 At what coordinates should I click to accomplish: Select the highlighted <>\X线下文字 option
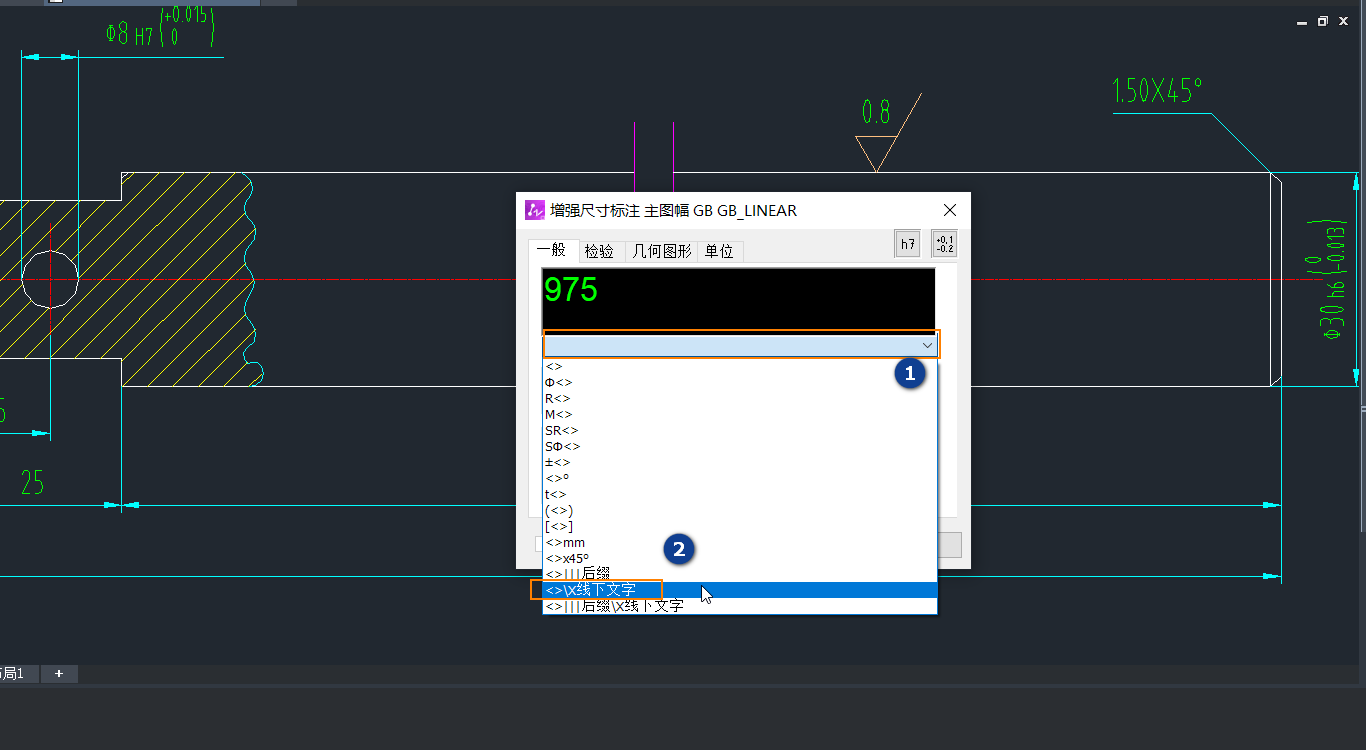[740, 590]
